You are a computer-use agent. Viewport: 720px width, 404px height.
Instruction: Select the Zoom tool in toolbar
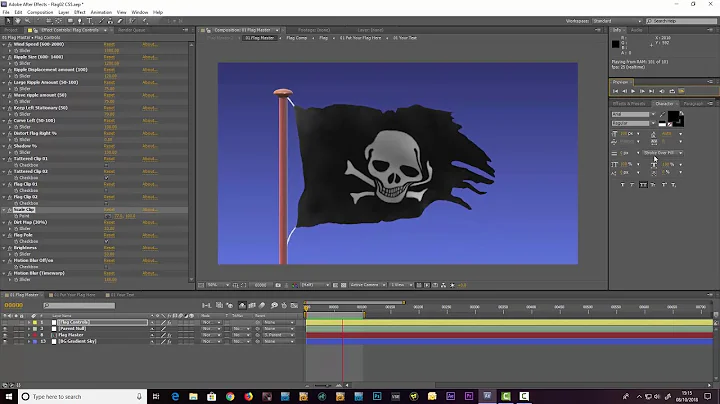(x=28, y=21)
